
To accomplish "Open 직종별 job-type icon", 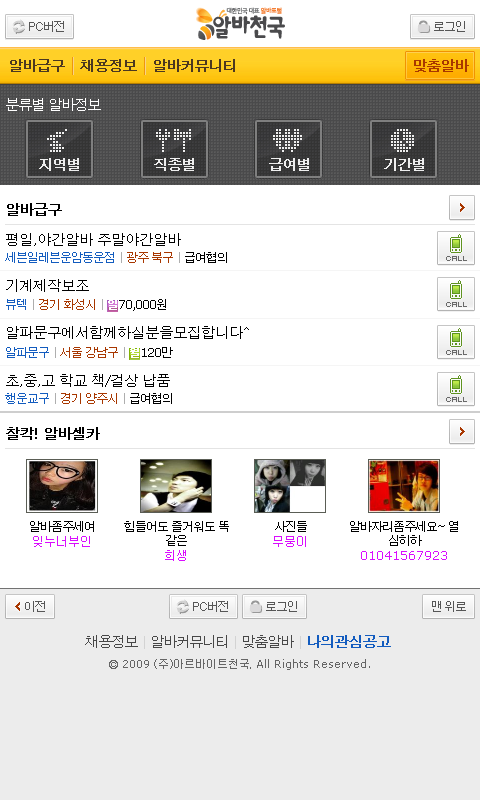I will point(174,149).
